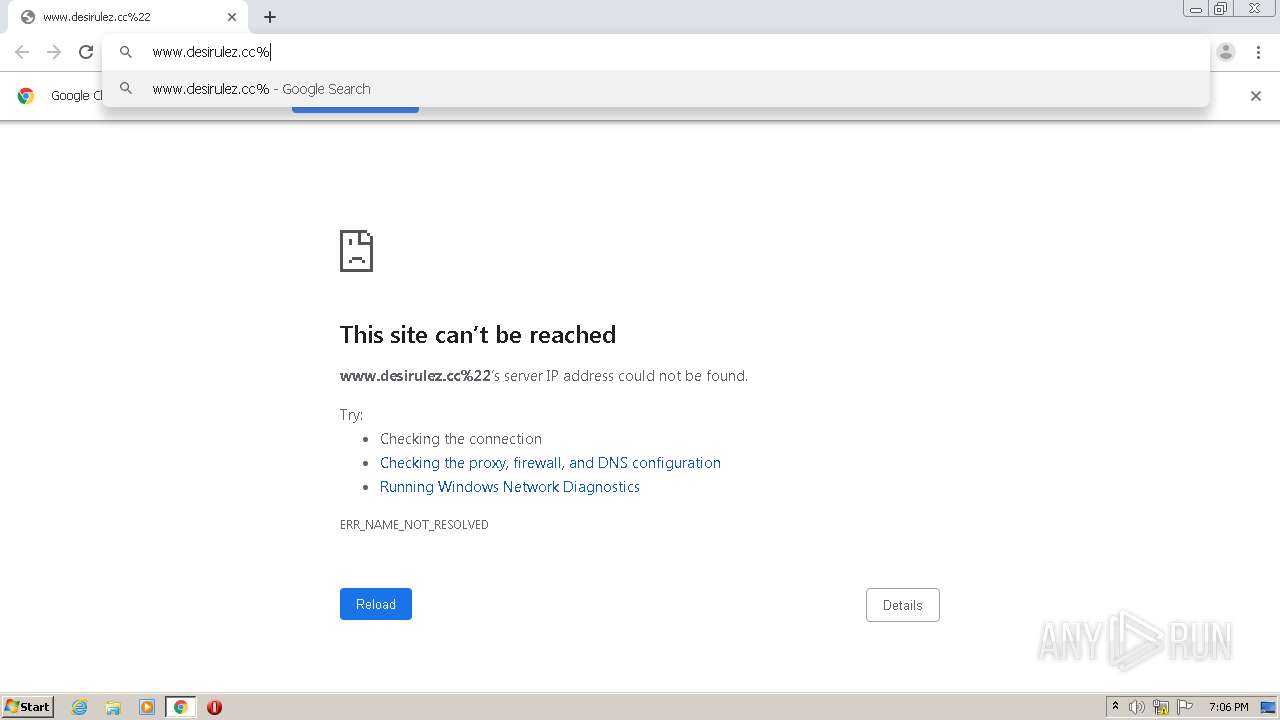Reload page with toolbar refresh icon
This screenshot has height=720, width=1280.
pyautogui.click(x=86, y=52)
